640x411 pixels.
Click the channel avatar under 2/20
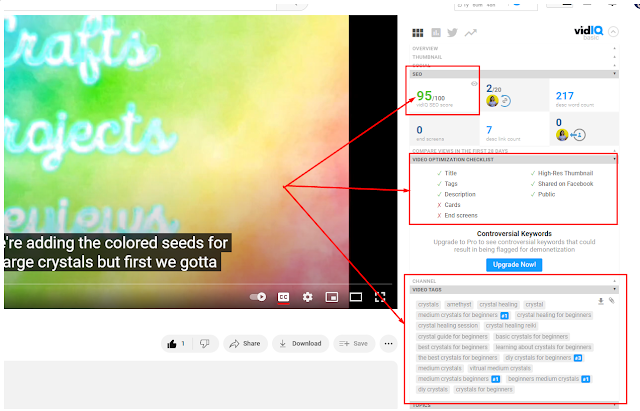click(x=492, y=101)
